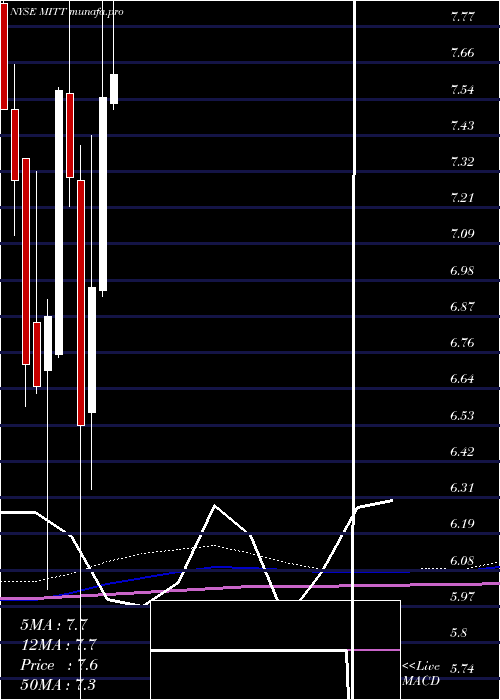
Task: Click the tall red candlestick reaching 6.53
Action: pyautogui.click(x=81, y=303)
